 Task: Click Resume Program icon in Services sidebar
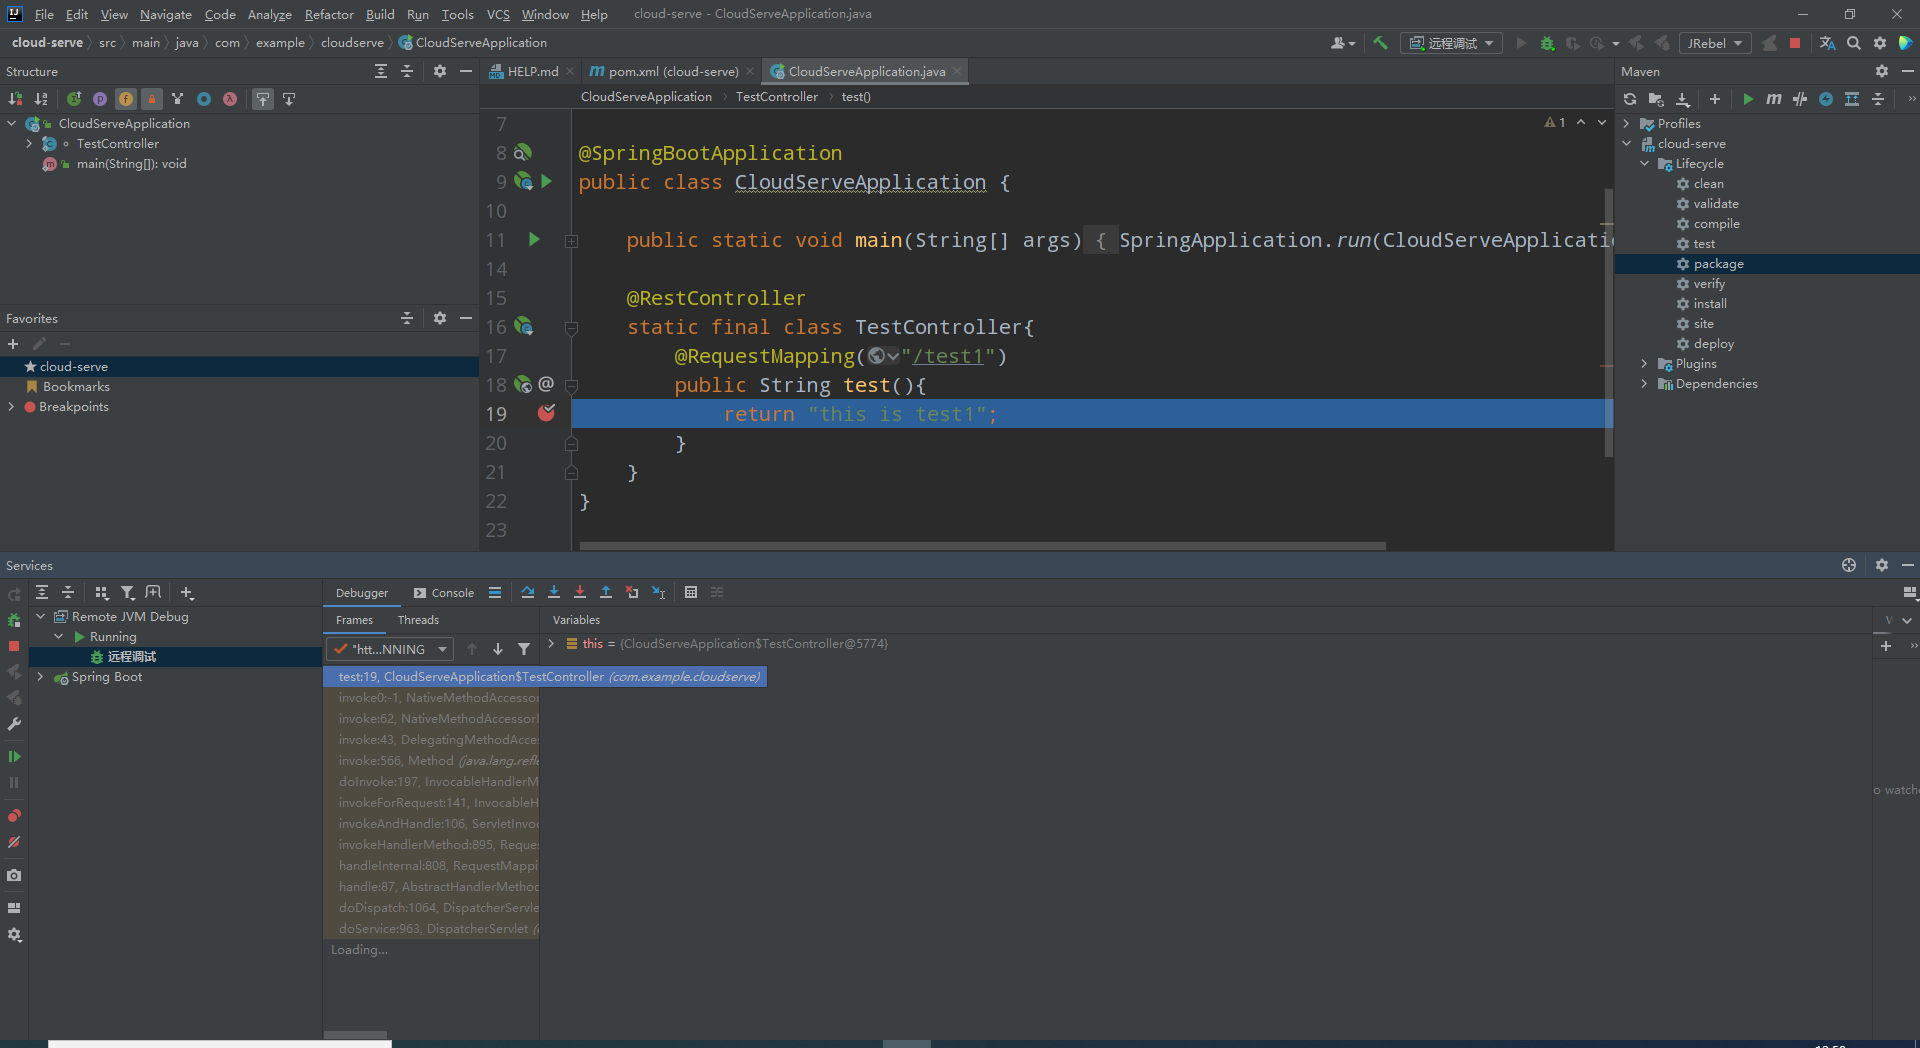click(x=14, y=757)
